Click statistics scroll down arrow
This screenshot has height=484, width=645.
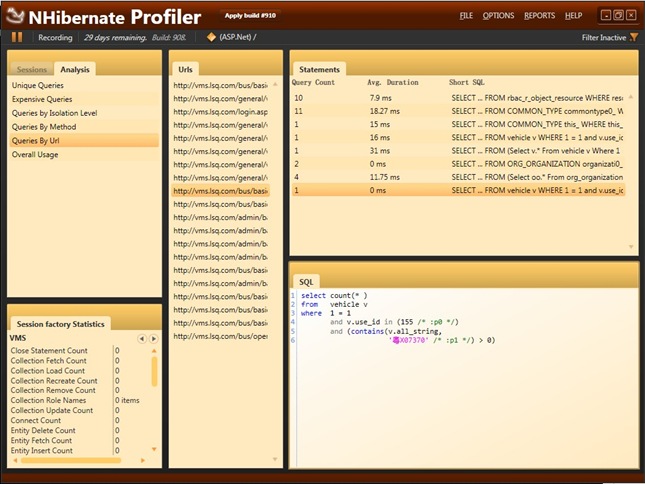[x=154, y=449]
